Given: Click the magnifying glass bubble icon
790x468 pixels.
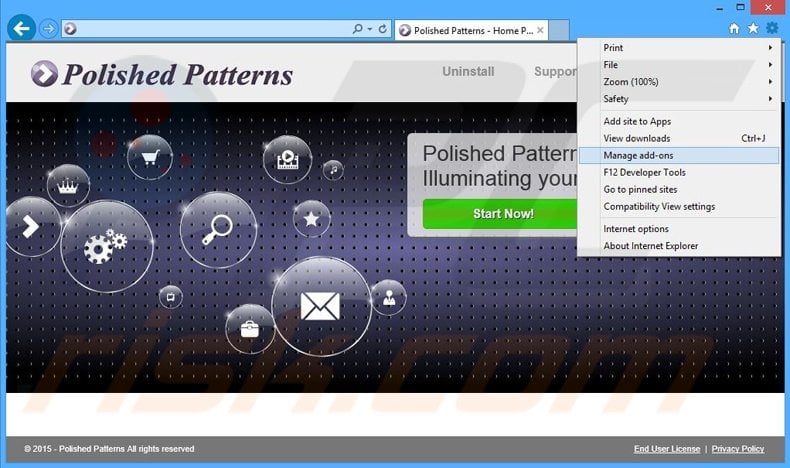Looking at the screenshot, I should point(218,230).
